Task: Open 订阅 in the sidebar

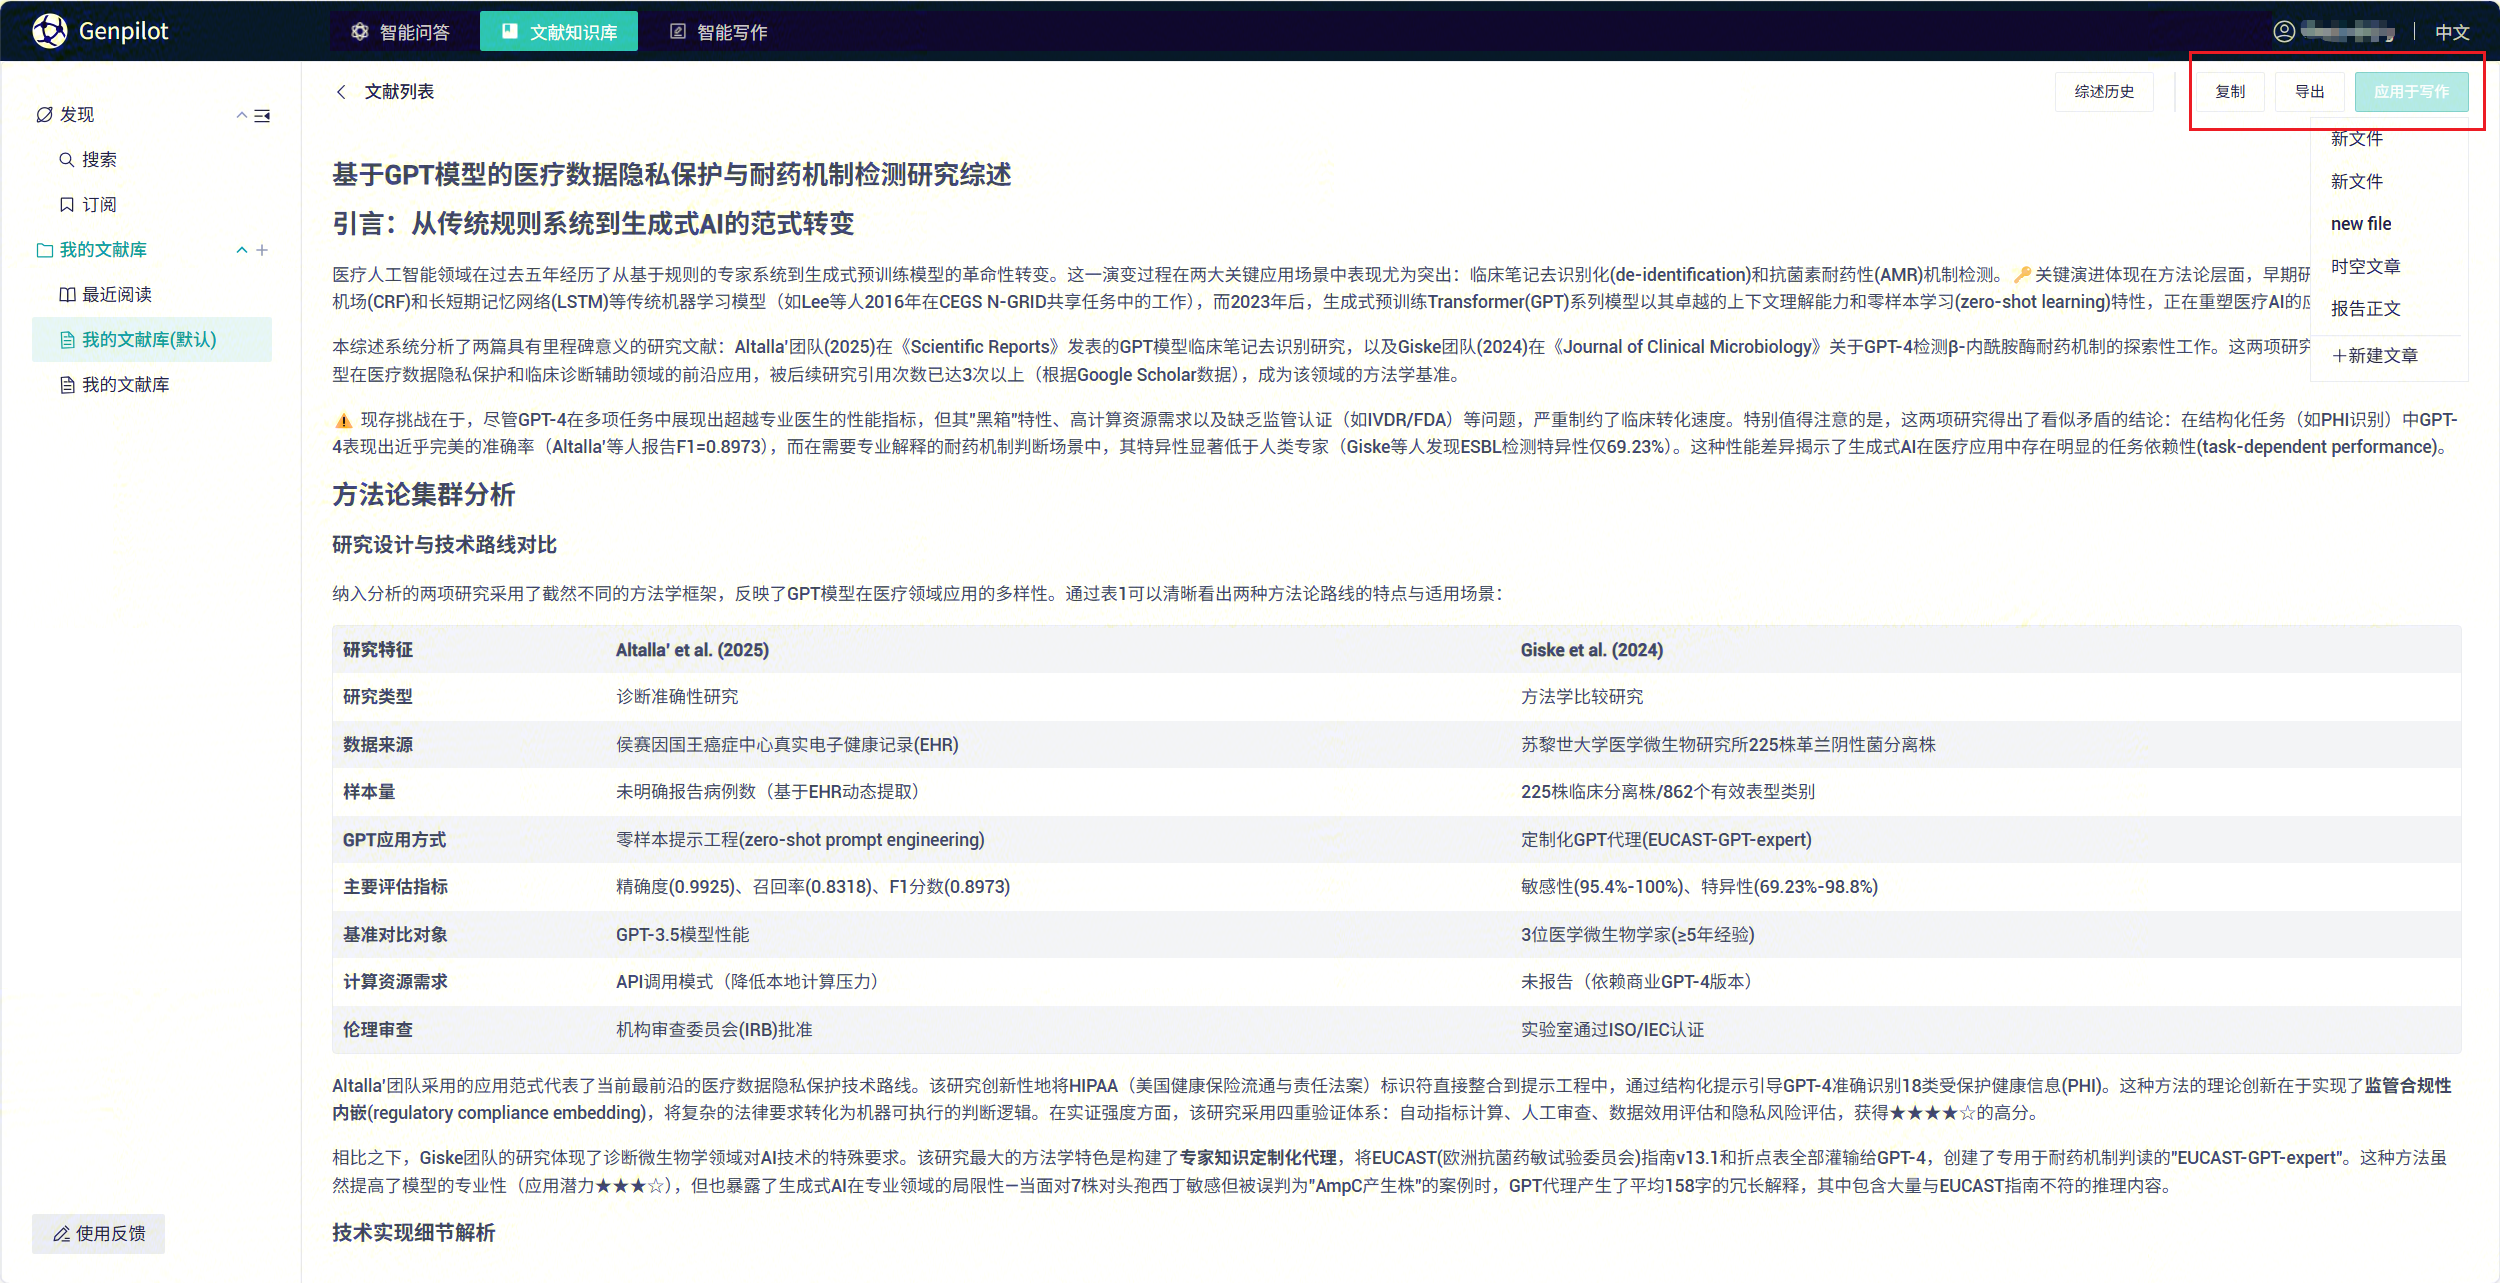Action: 98,205
